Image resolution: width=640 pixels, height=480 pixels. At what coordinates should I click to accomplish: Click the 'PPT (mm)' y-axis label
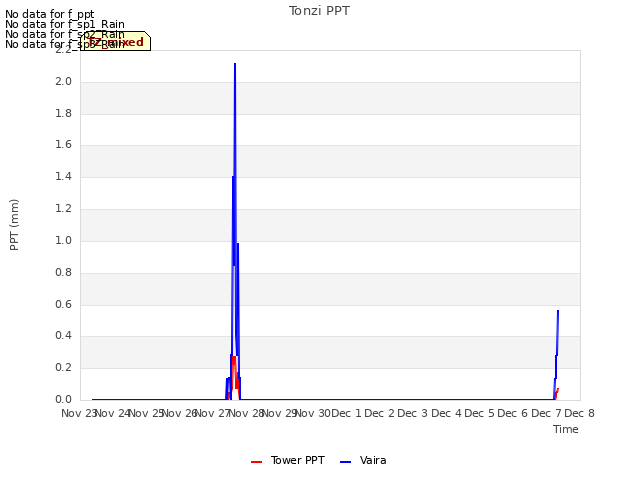(14, 225)
